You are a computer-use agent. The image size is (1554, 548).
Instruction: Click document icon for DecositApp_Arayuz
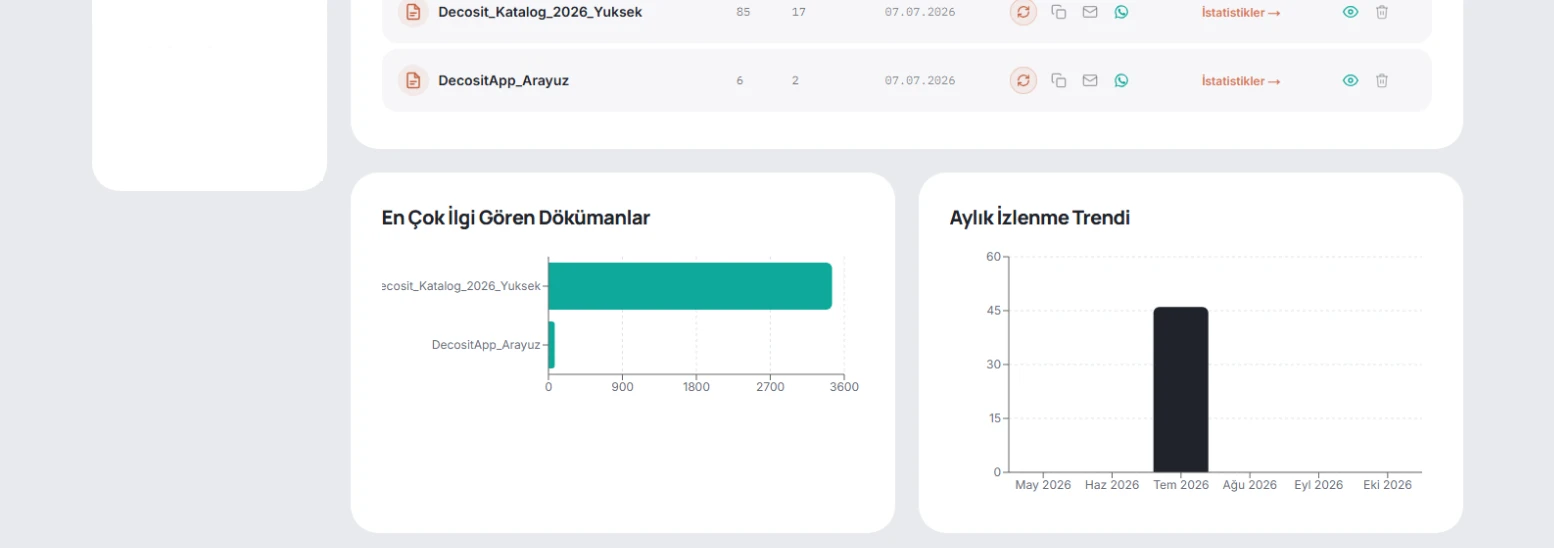413,80
